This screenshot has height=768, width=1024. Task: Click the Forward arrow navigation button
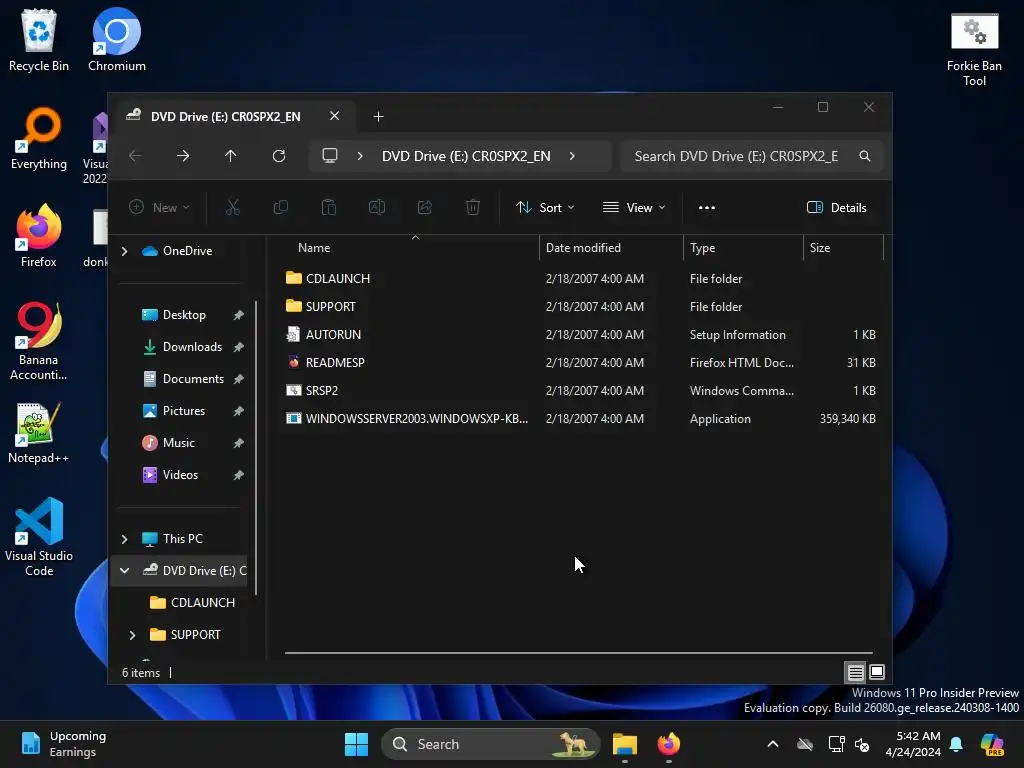(x=183, y=156)
